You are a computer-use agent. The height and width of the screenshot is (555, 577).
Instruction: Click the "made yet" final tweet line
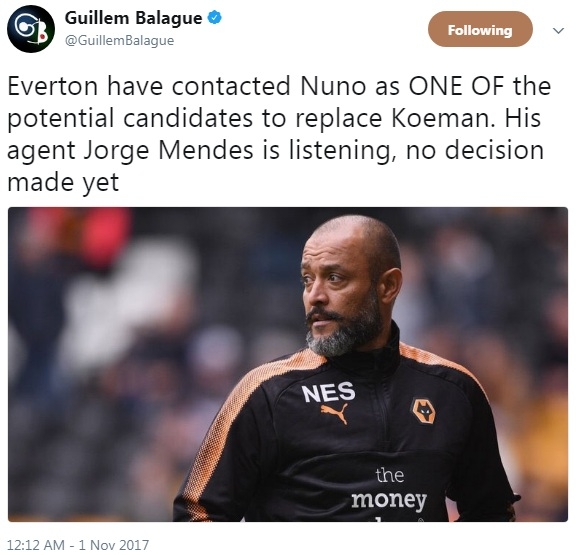click(63, 182)
